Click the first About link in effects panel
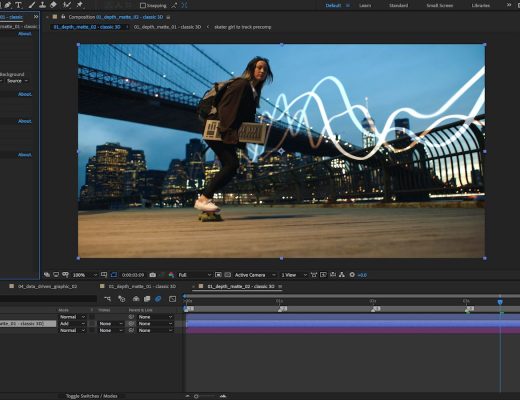Viewport: 520px width, 400px height. point(25,34)
